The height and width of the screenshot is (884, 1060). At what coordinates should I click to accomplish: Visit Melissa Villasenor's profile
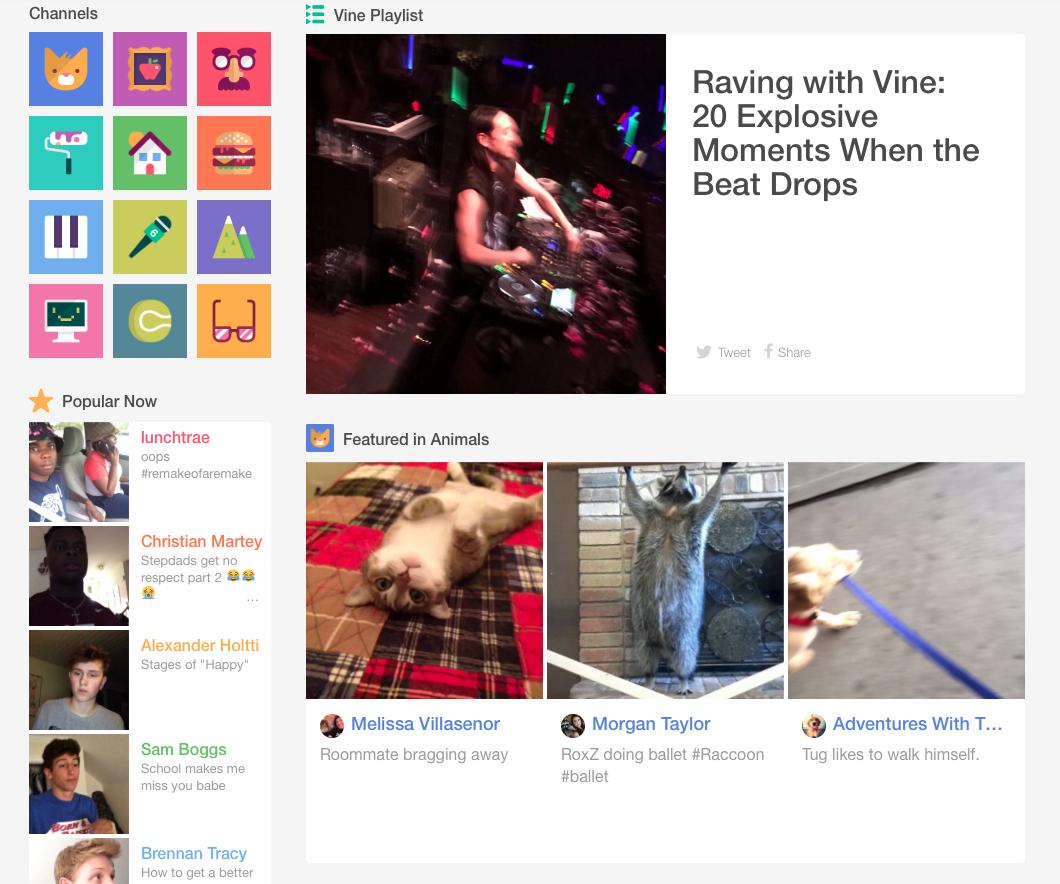coord(425,724)
